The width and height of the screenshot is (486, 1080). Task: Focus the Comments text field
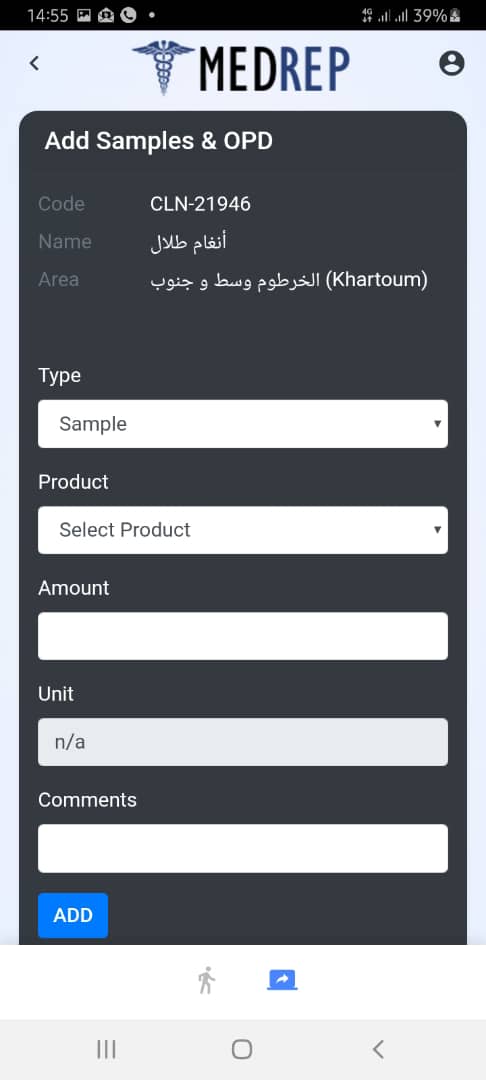[x=243, y=848]
